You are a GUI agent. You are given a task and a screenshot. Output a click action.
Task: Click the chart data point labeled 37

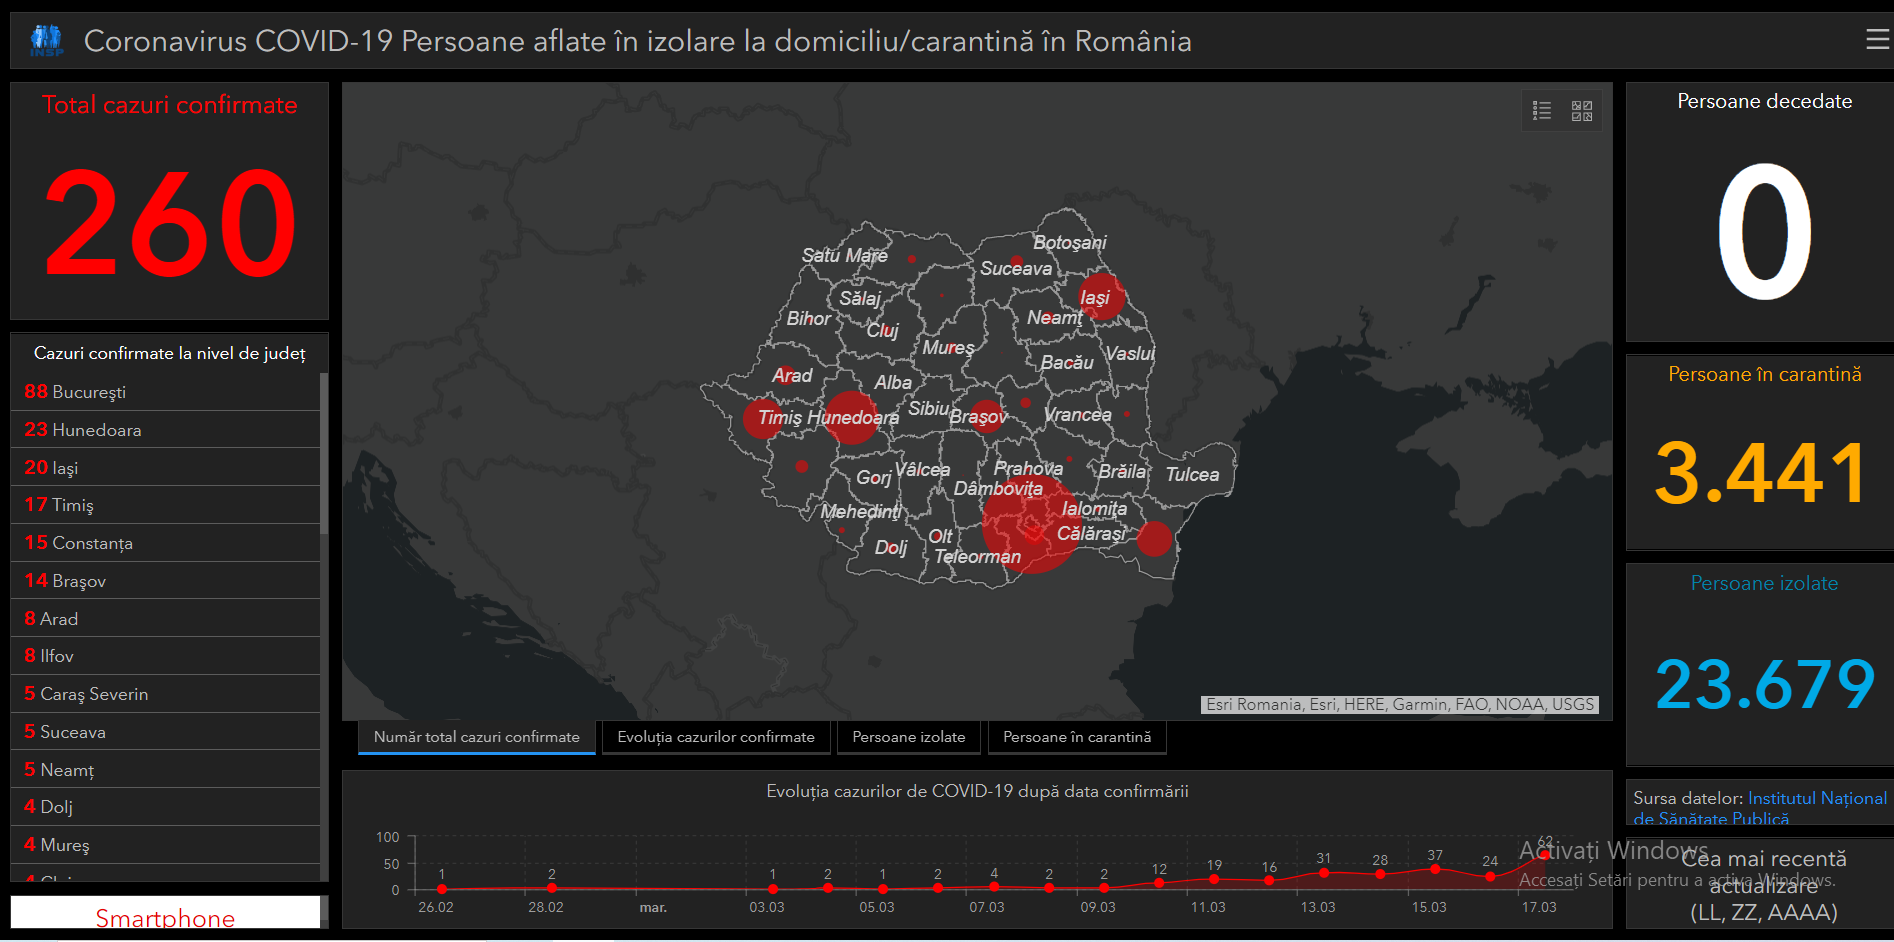(1435, 869)
